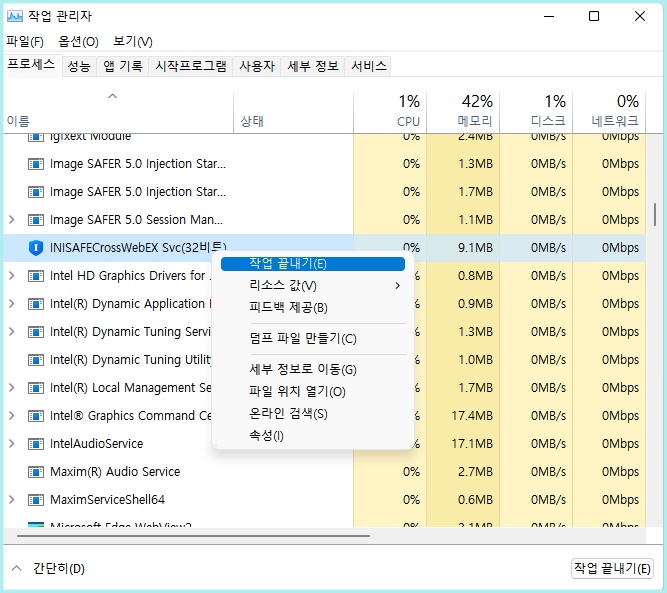Expand the Intel HD Graphics Drivers row

[x=12, y=276]
